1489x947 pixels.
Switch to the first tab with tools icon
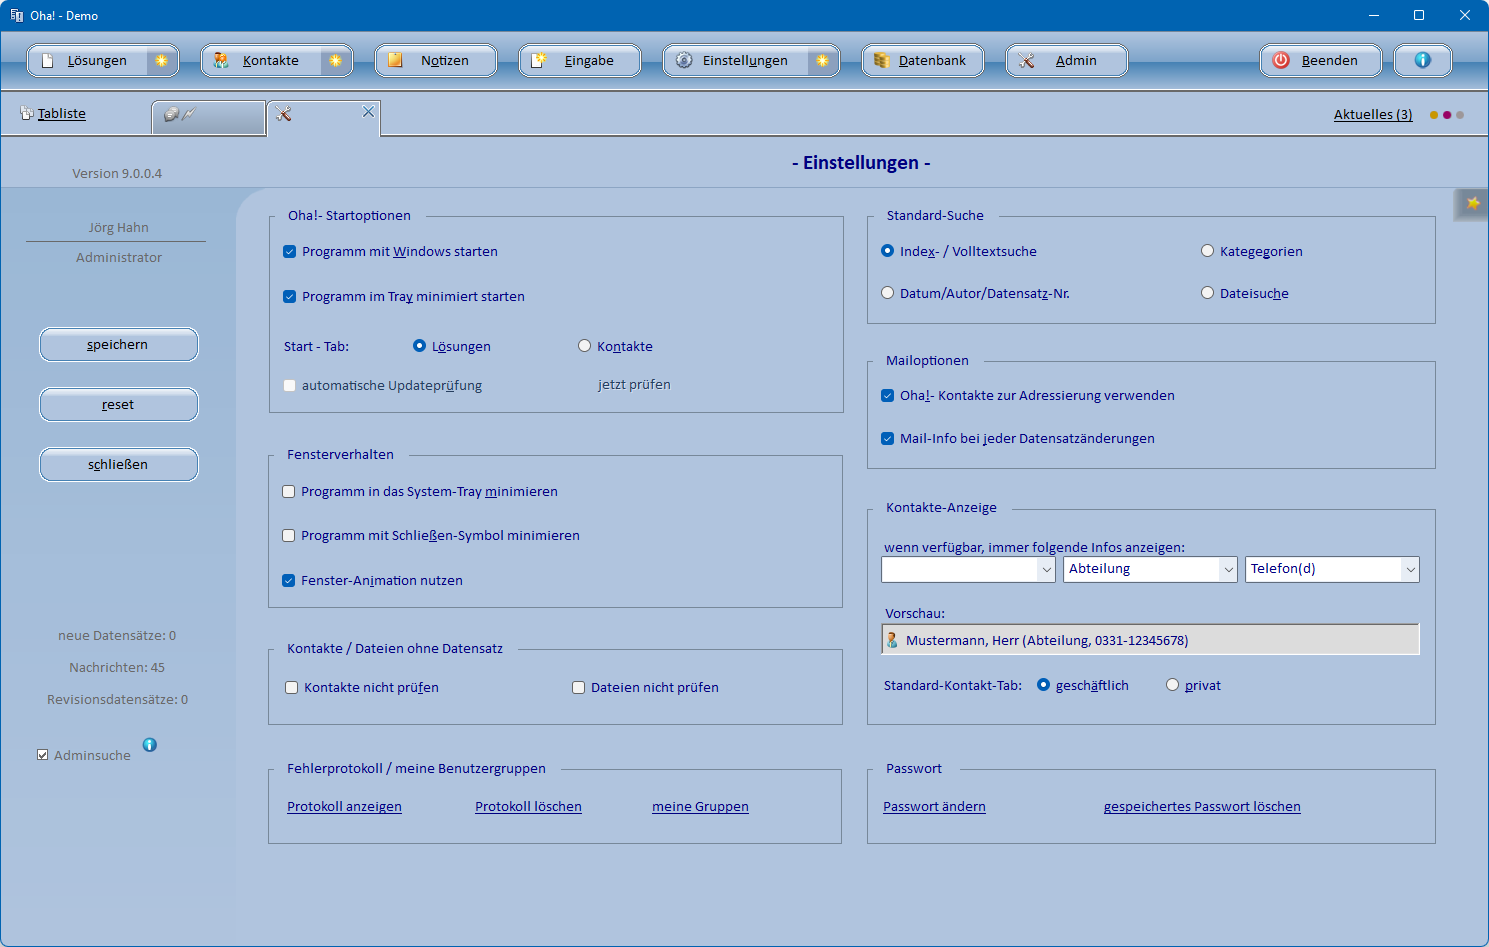(x=208, y=116)
